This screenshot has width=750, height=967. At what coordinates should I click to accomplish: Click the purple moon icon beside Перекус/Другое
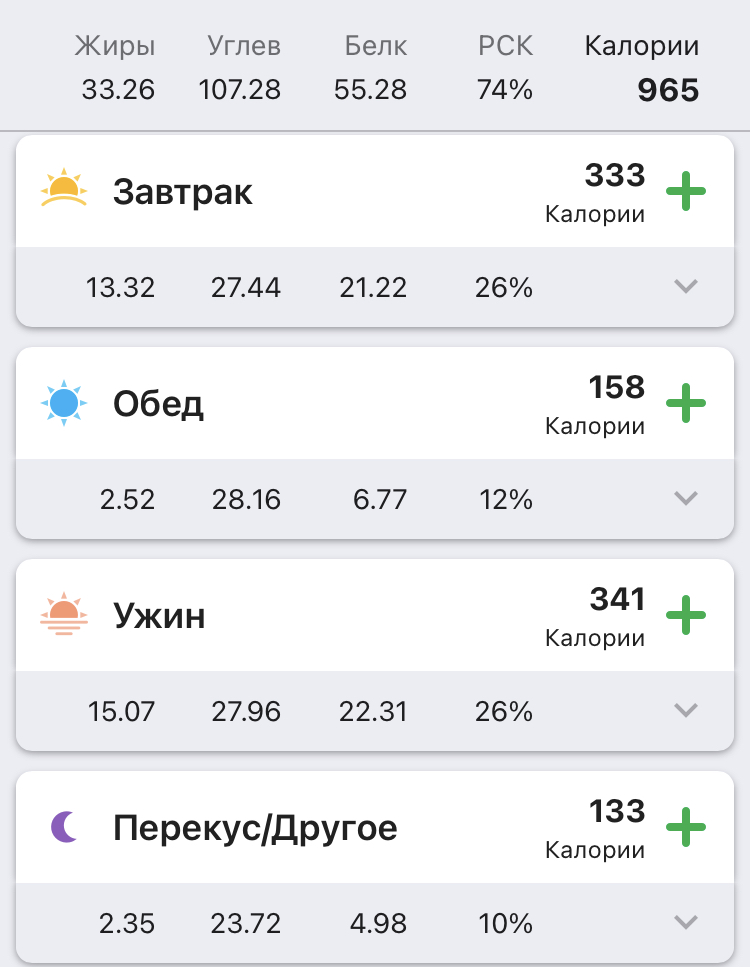pos(64,827)
